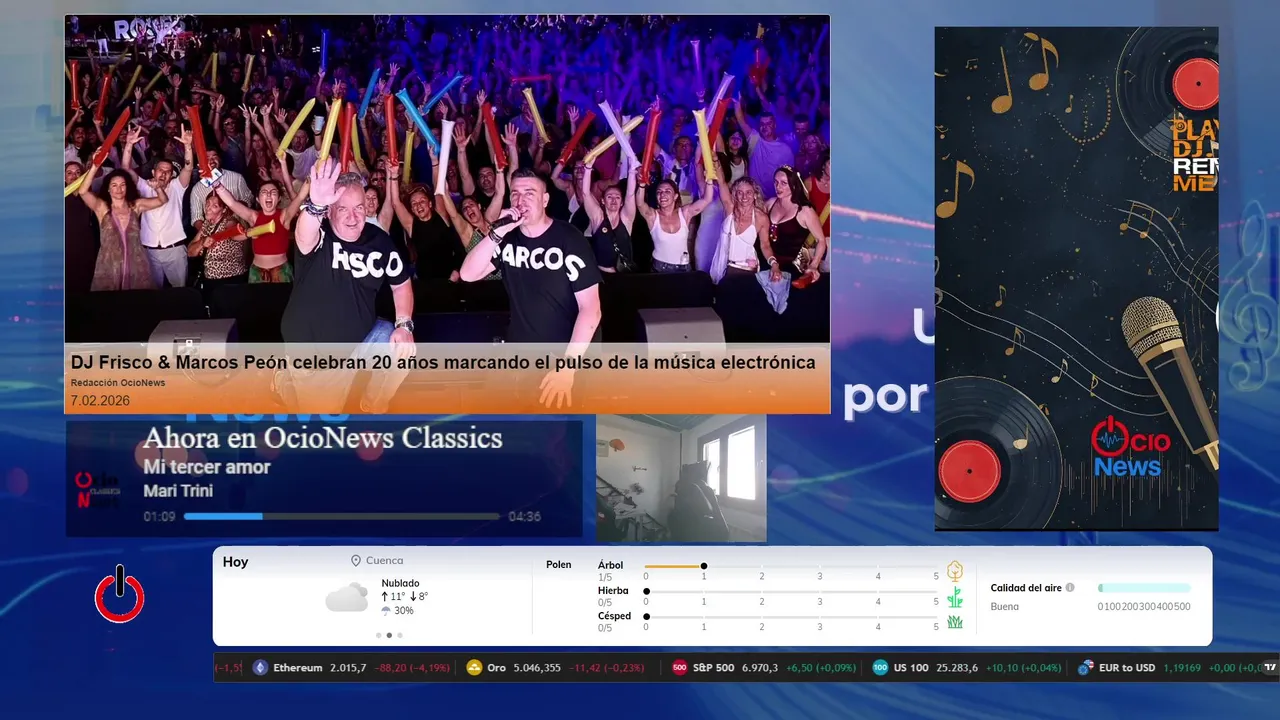Click the S&P 500 ticker name
Viewport: 1280px width, 720px height.
point(713,668)
